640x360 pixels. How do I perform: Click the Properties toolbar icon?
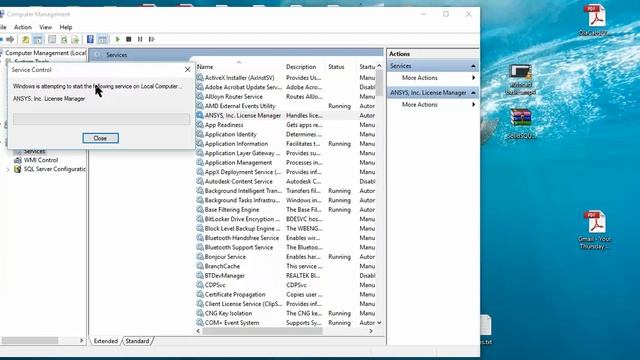tap(52, 39)
